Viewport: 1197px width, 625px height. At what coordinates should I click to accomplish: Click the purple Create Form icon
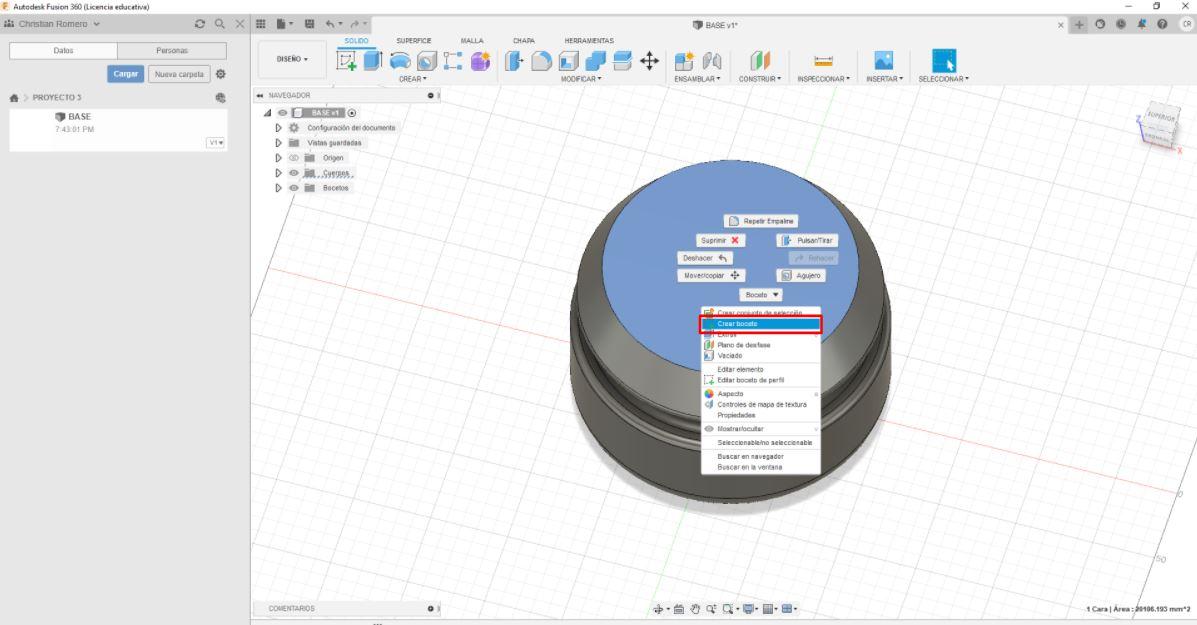(x=480, y=61)
